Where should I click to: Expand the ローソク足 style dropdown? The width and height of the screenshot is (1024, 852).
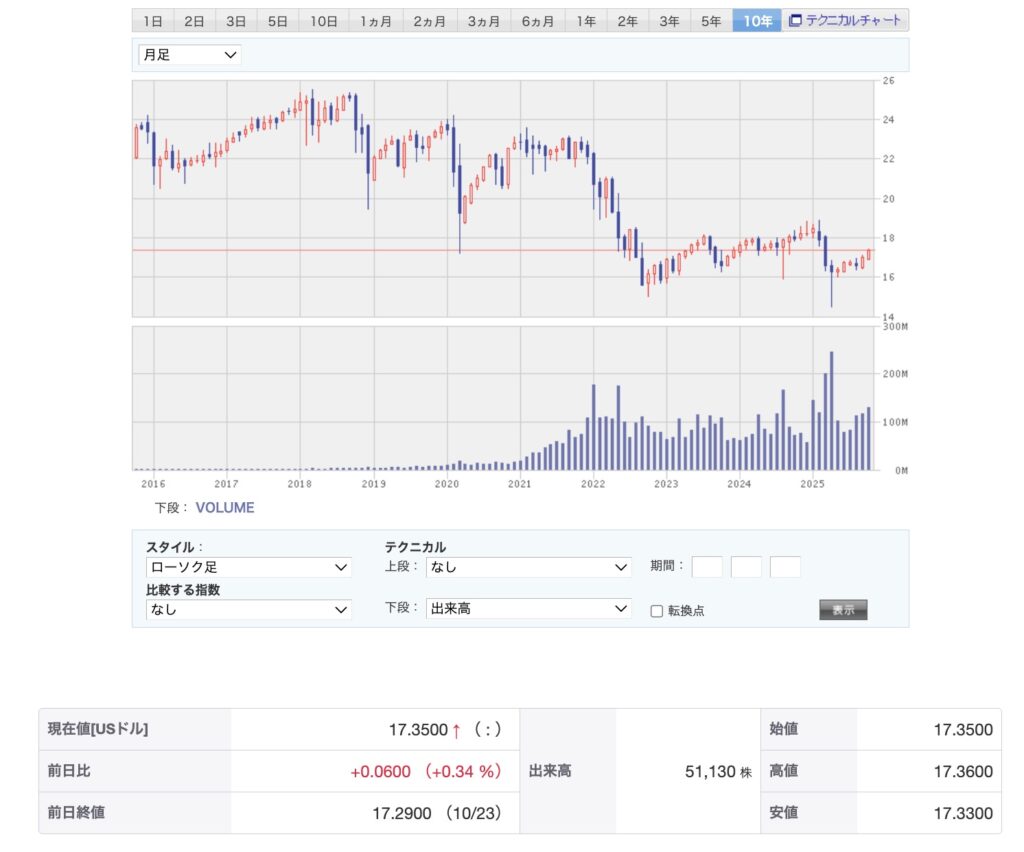pyautogui.click(x=248, y=567)
